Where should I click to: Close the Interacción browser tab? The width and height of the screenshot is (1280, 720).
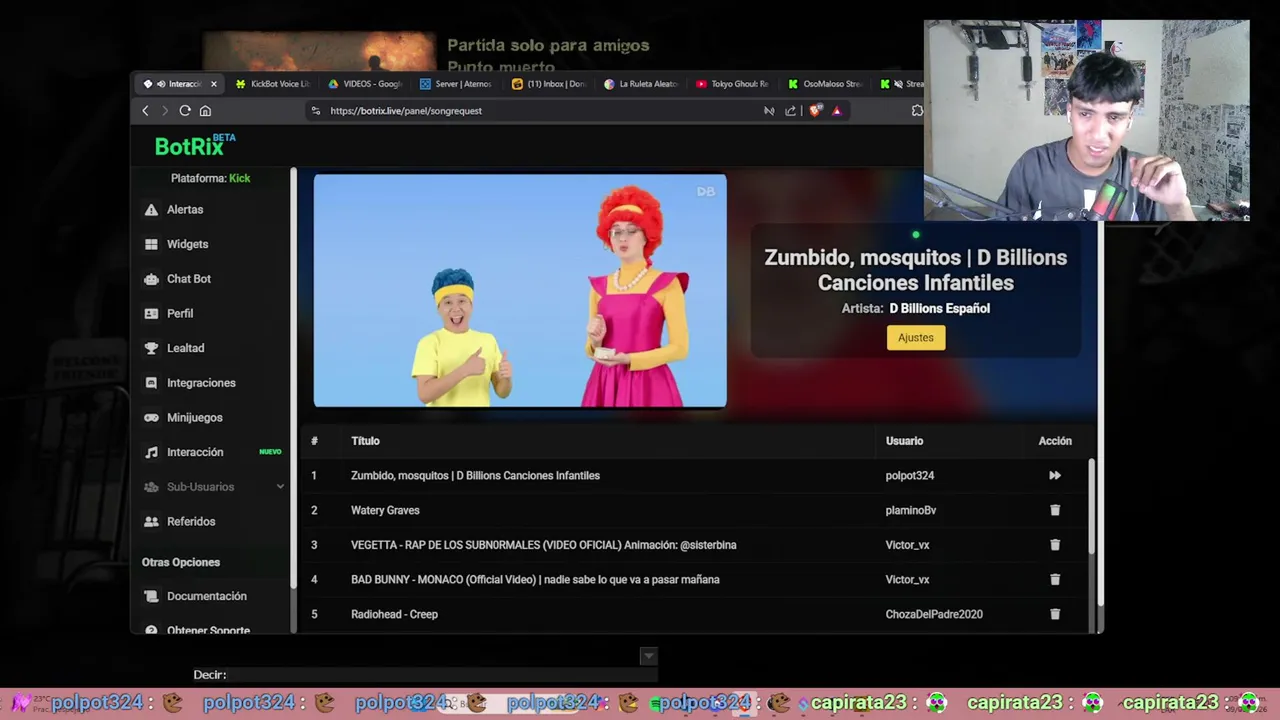[213, 84]
